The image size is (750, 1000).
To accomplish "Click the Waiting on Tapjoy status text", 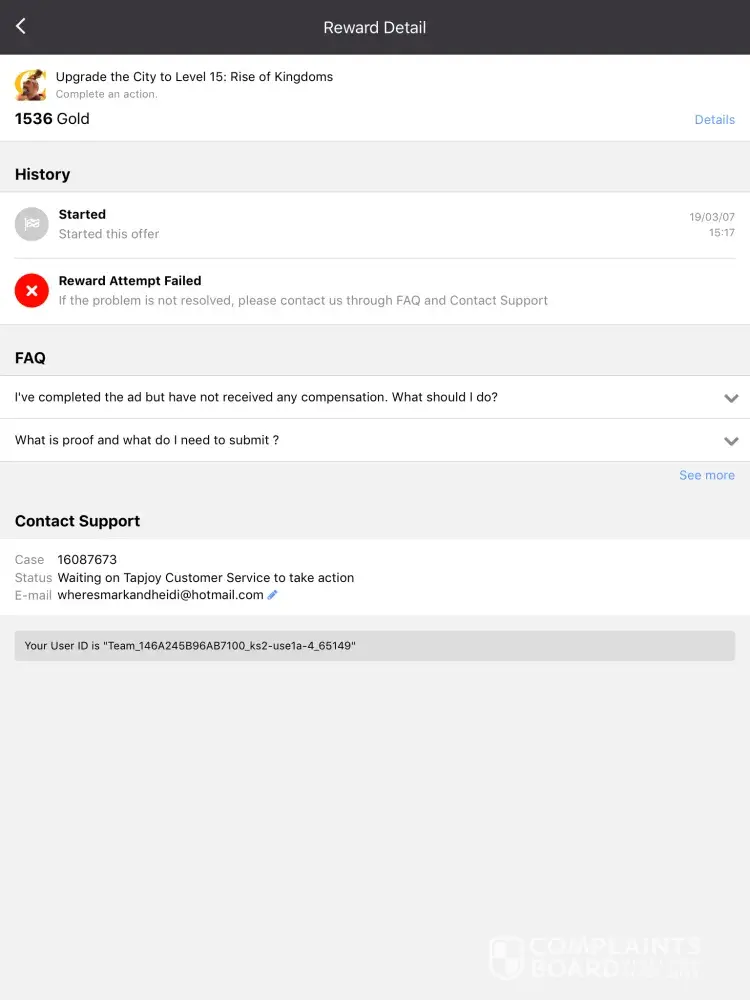I will click(206, 578).
